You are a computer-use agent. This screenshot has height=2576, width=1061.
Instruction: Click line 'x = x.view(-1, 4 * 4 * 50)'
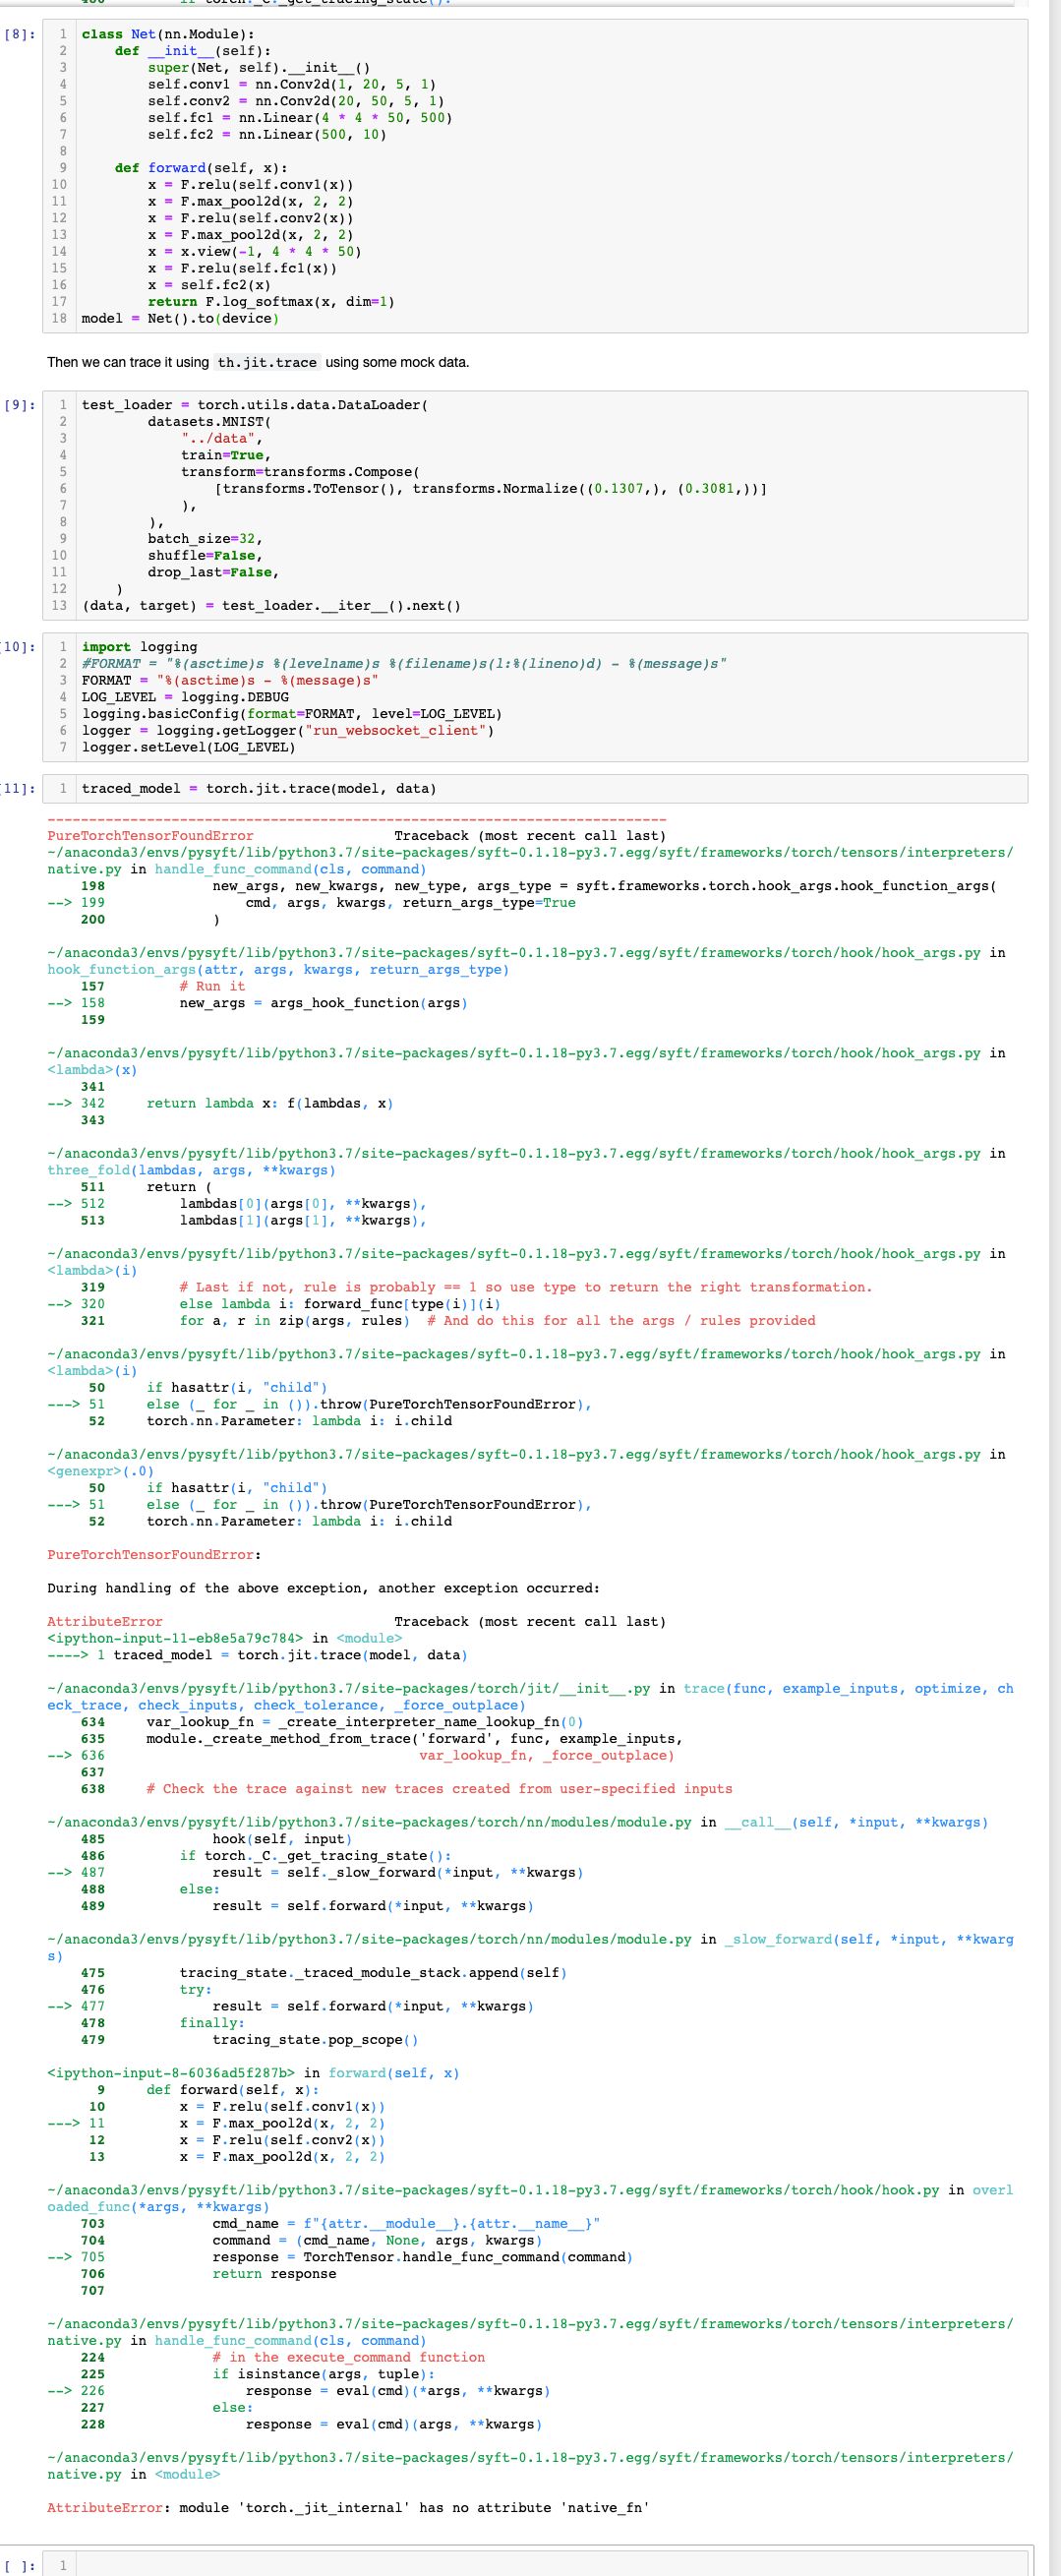click(255, 251)
